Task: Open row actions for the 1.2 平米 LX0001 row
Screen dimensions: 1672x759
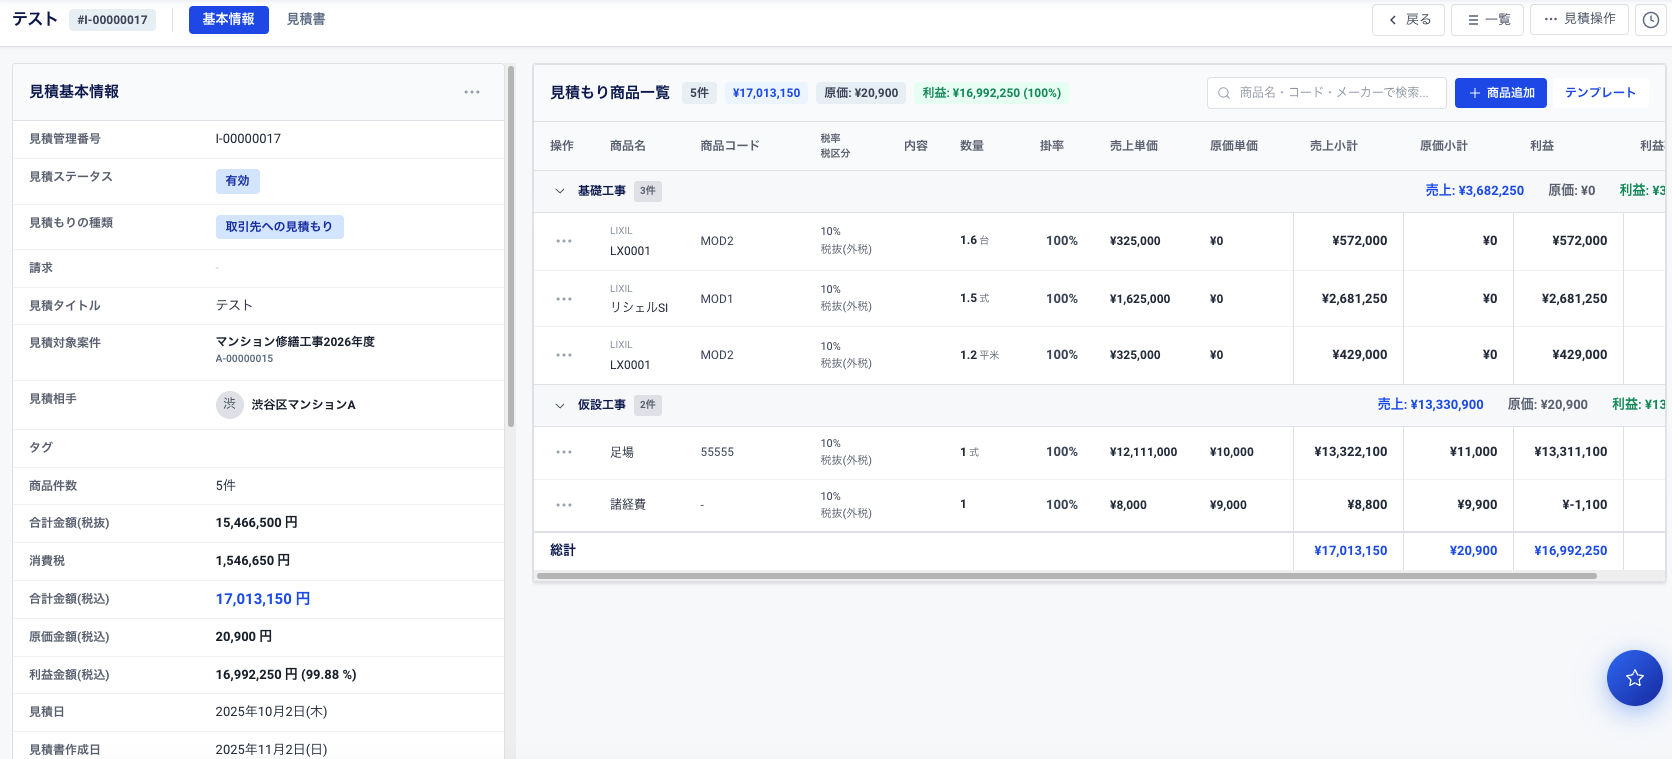Action: coord(564,355)
